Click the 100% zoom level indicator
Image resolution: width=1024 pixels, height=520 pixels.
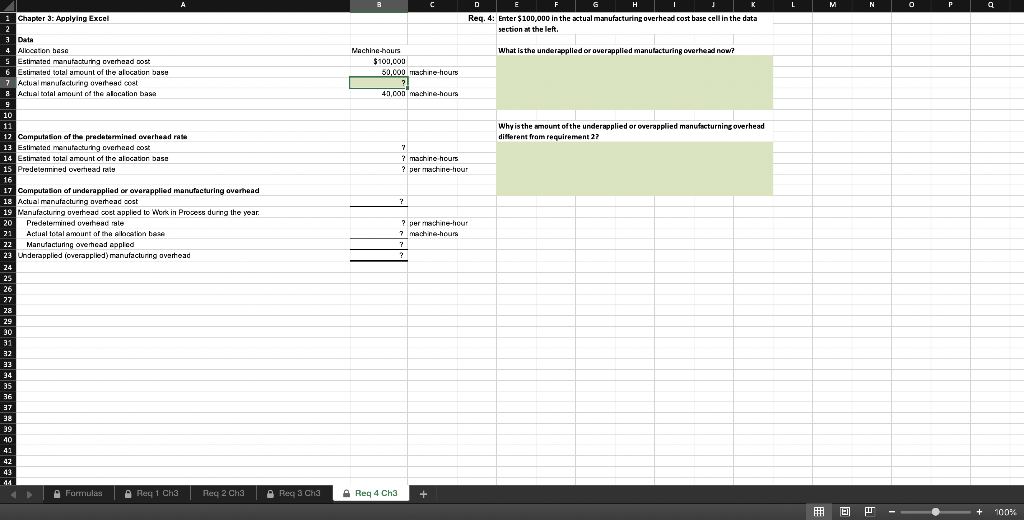(x=1005, y=512)
